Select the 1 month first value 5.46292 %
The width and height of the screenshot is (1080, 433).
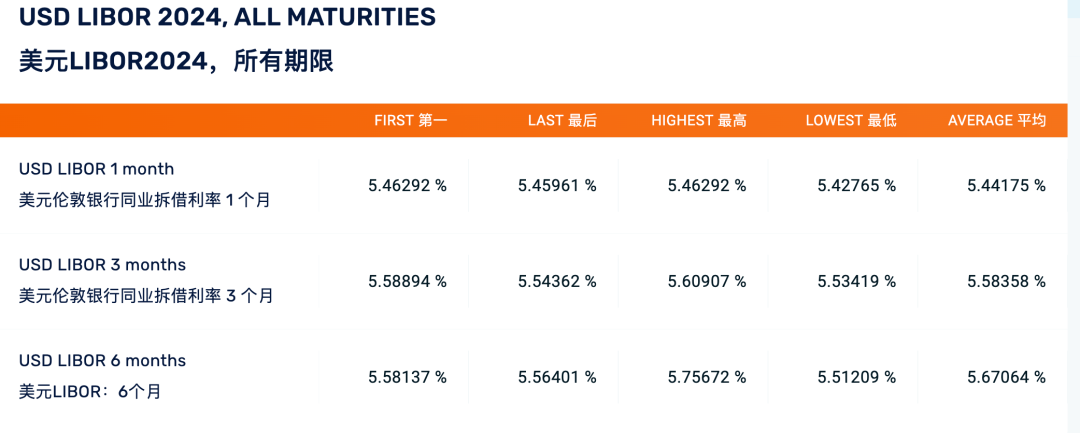click(x=407, y=185)
